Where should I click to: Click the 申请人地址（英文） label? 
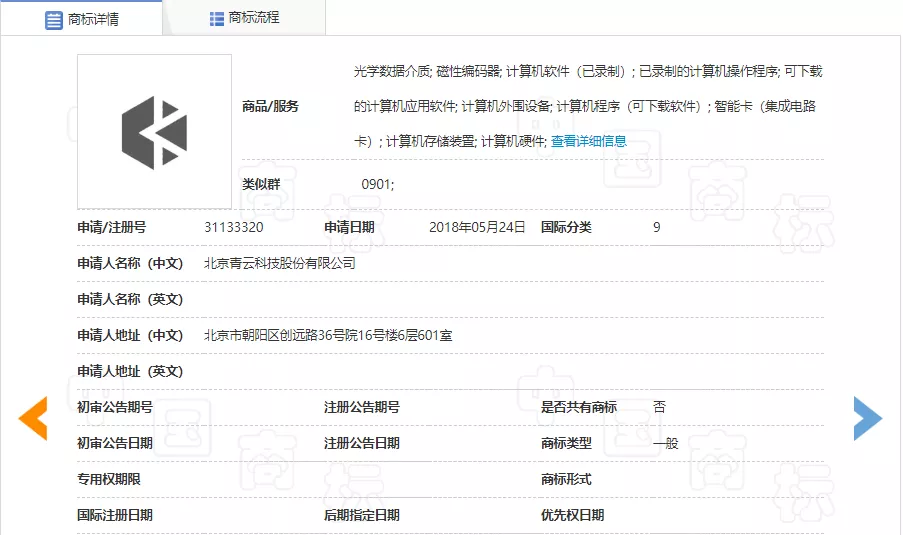[130, 371]
